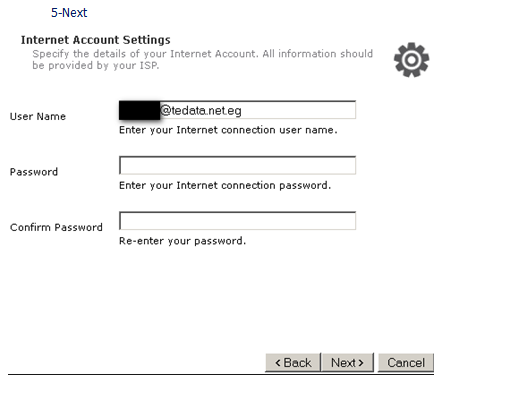
Task: Proceed with the Next button
Action: (x=347, y=362)
